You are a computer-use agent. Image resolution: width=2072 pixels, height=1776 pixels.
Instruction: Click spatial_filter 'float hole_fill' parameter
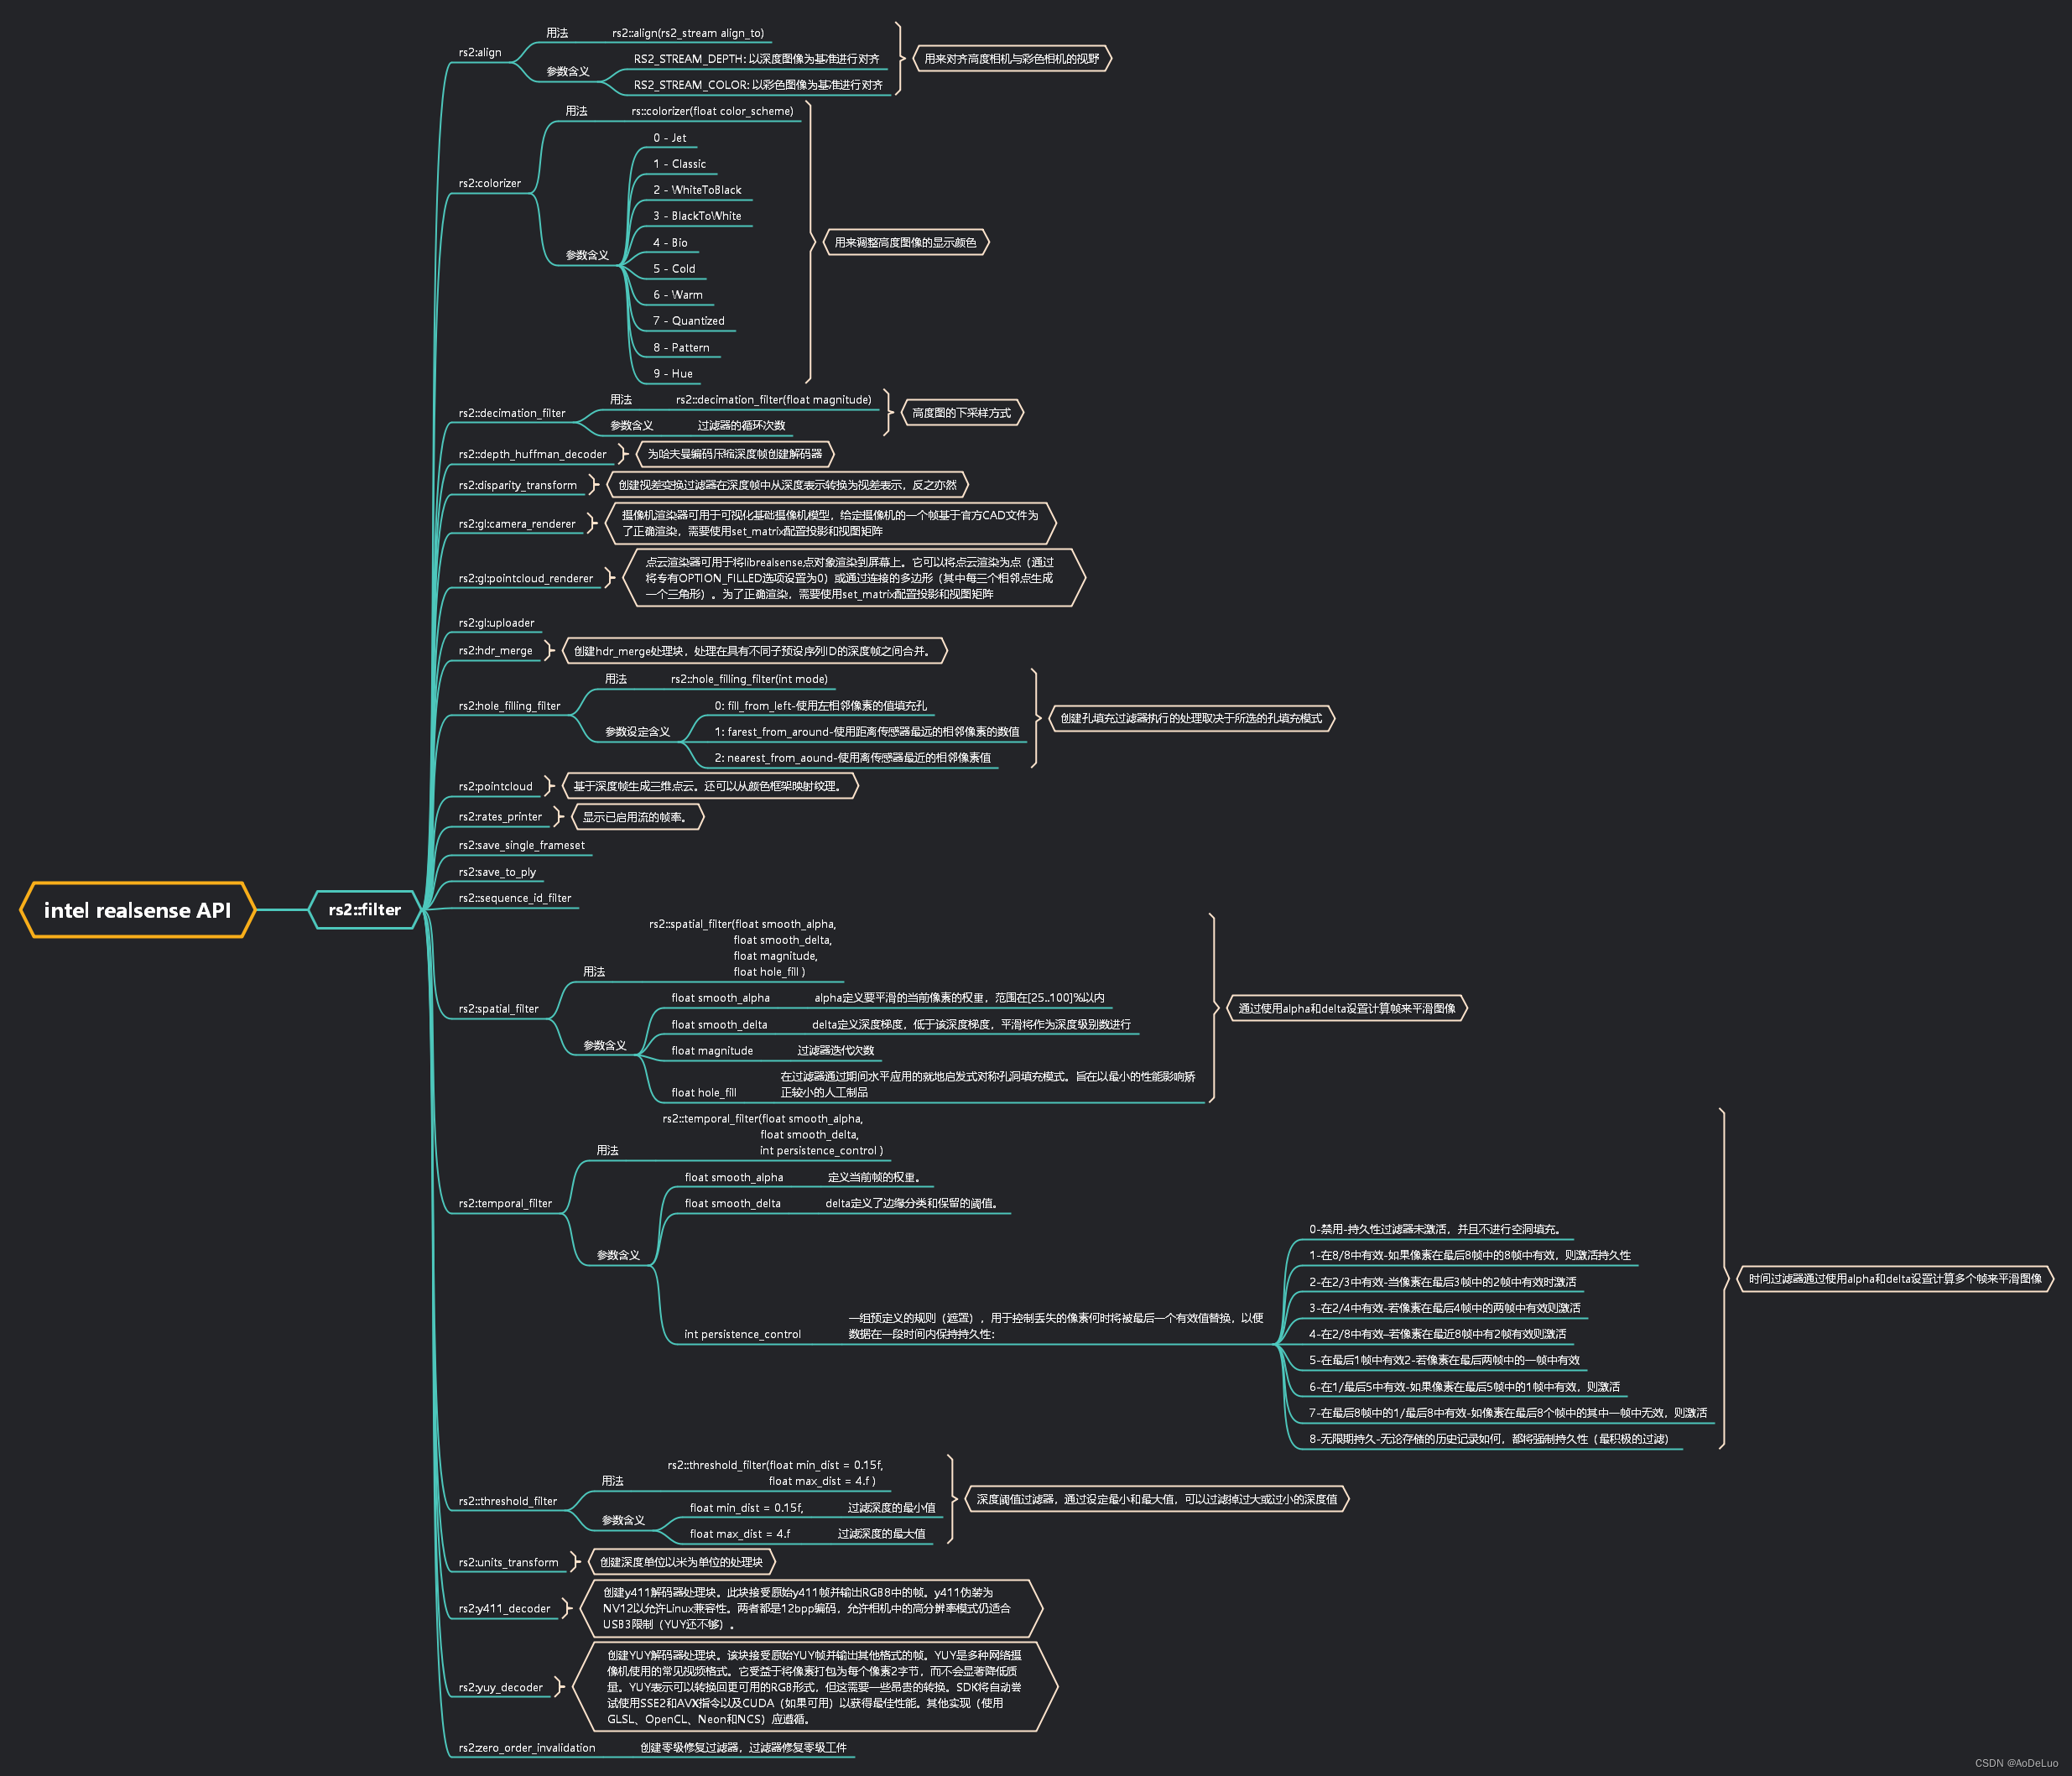[x=704, y=1093]
